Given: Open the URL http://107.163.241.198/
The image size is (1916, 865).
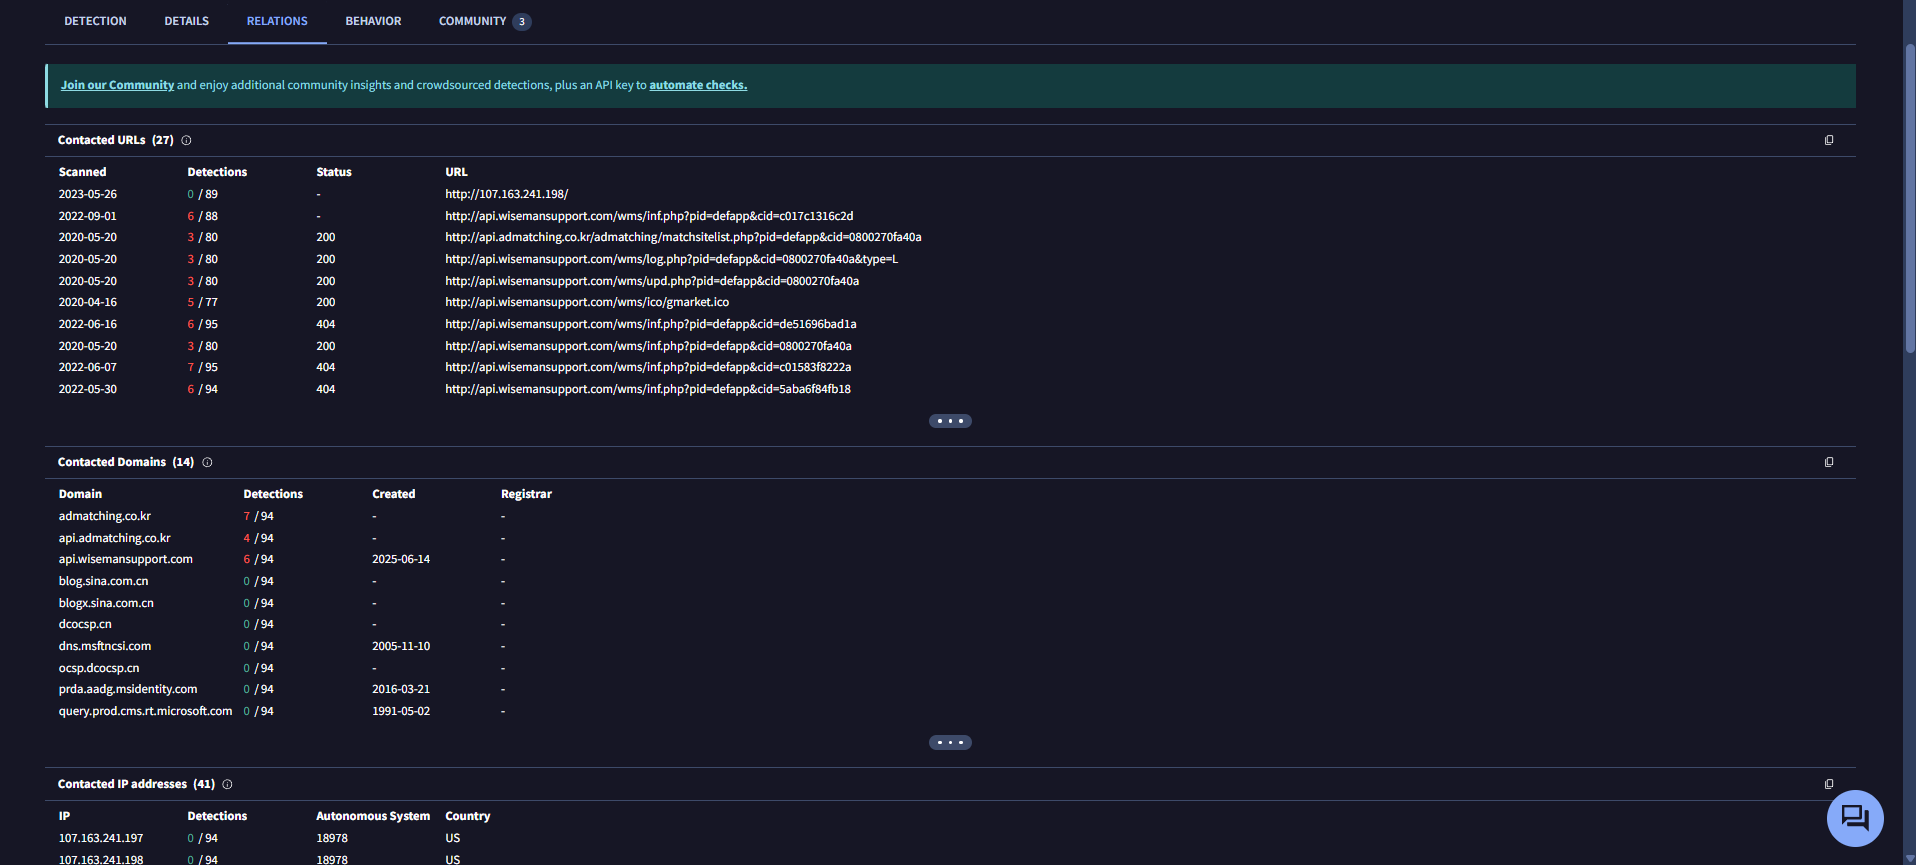Looking at the screenshot, I should tap(506, 194).
